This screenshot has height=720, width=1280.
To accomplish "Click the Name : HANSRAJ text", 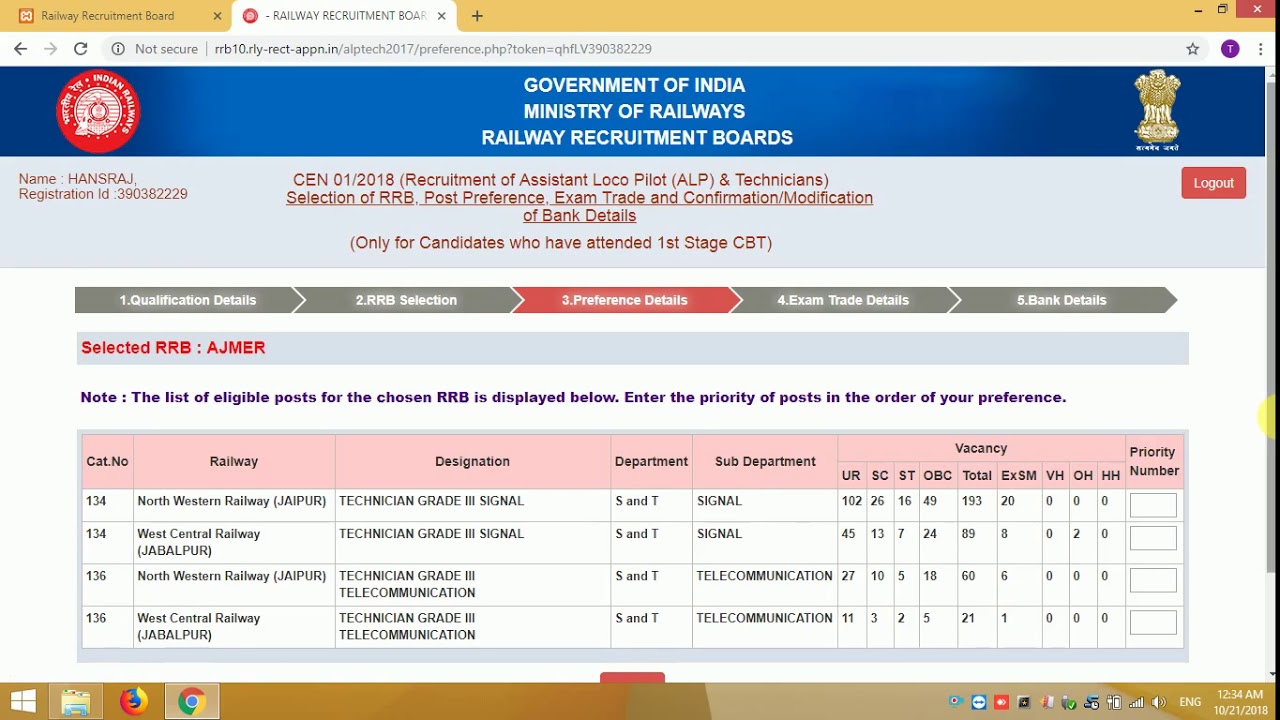I will click(x=77, y=179).
